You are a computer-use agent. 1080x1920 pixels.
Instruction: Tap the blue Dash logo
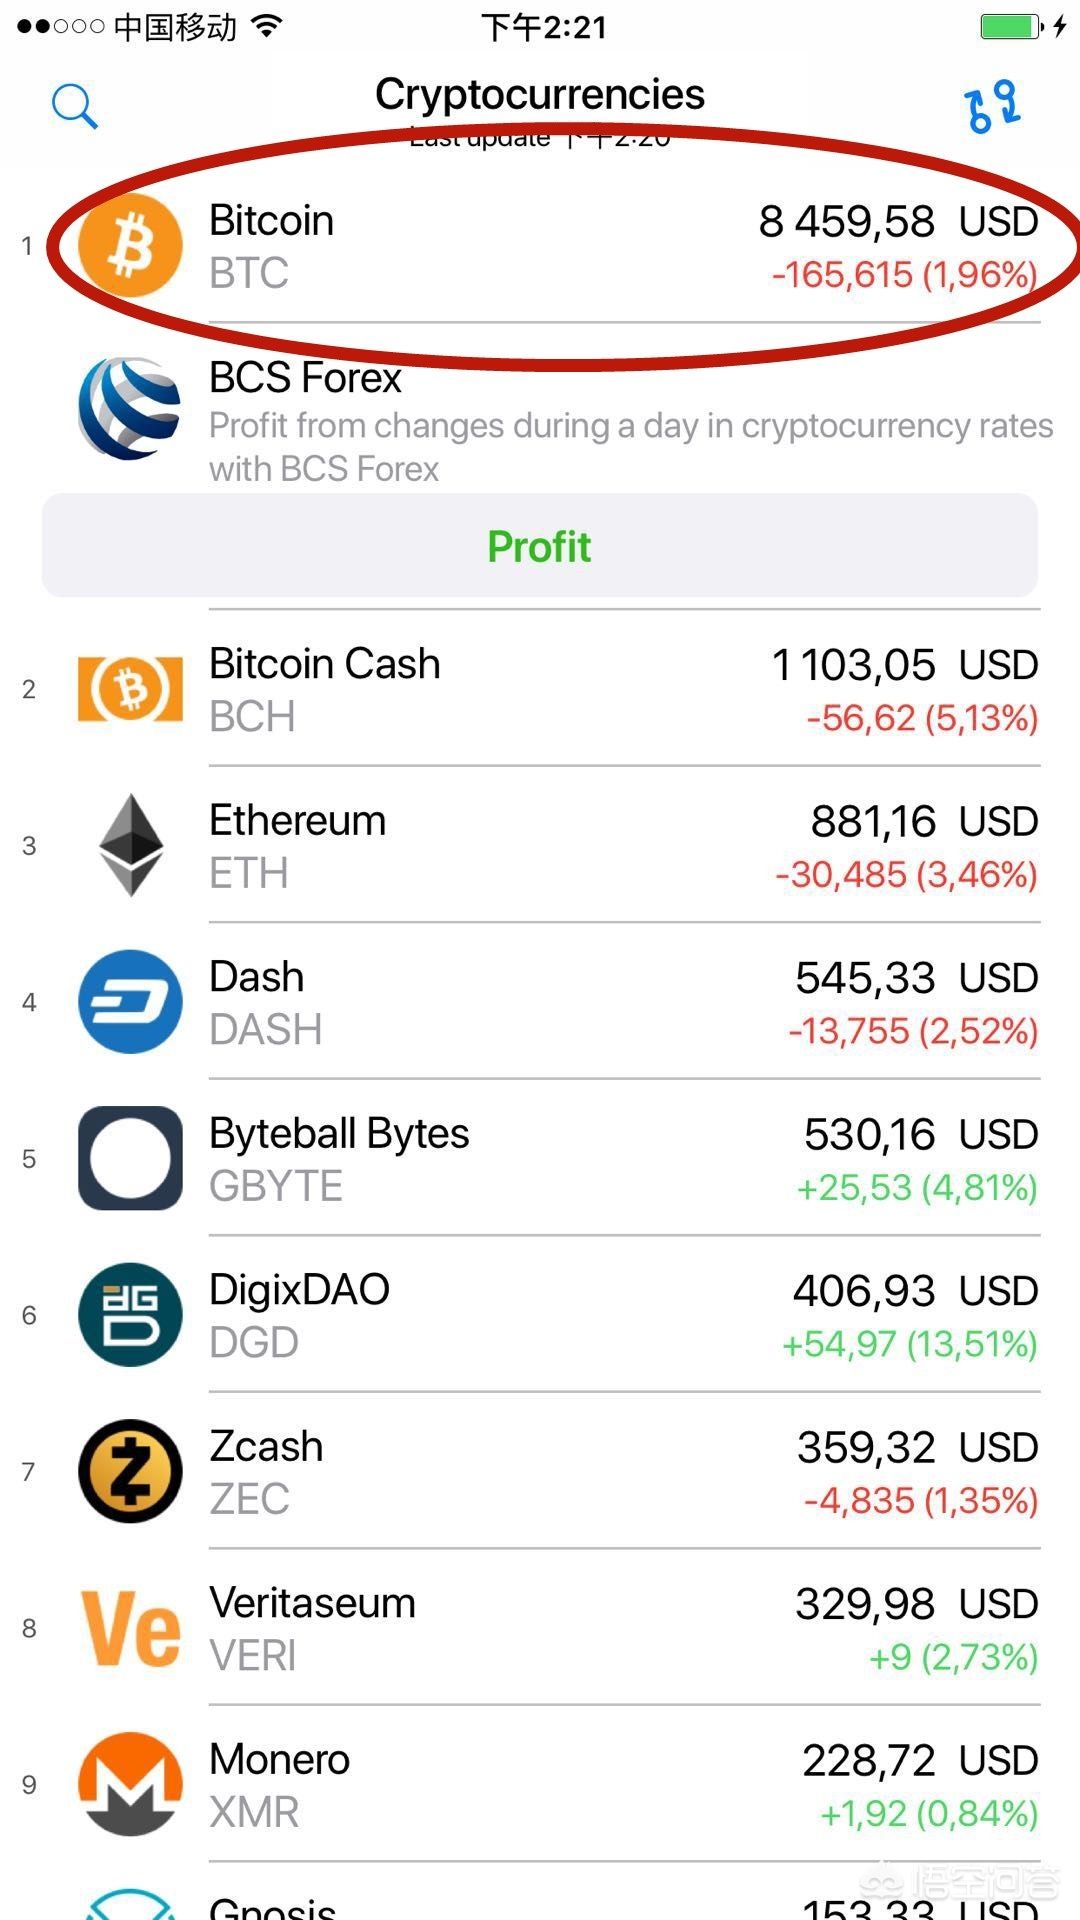click(x=130, y=1002)
